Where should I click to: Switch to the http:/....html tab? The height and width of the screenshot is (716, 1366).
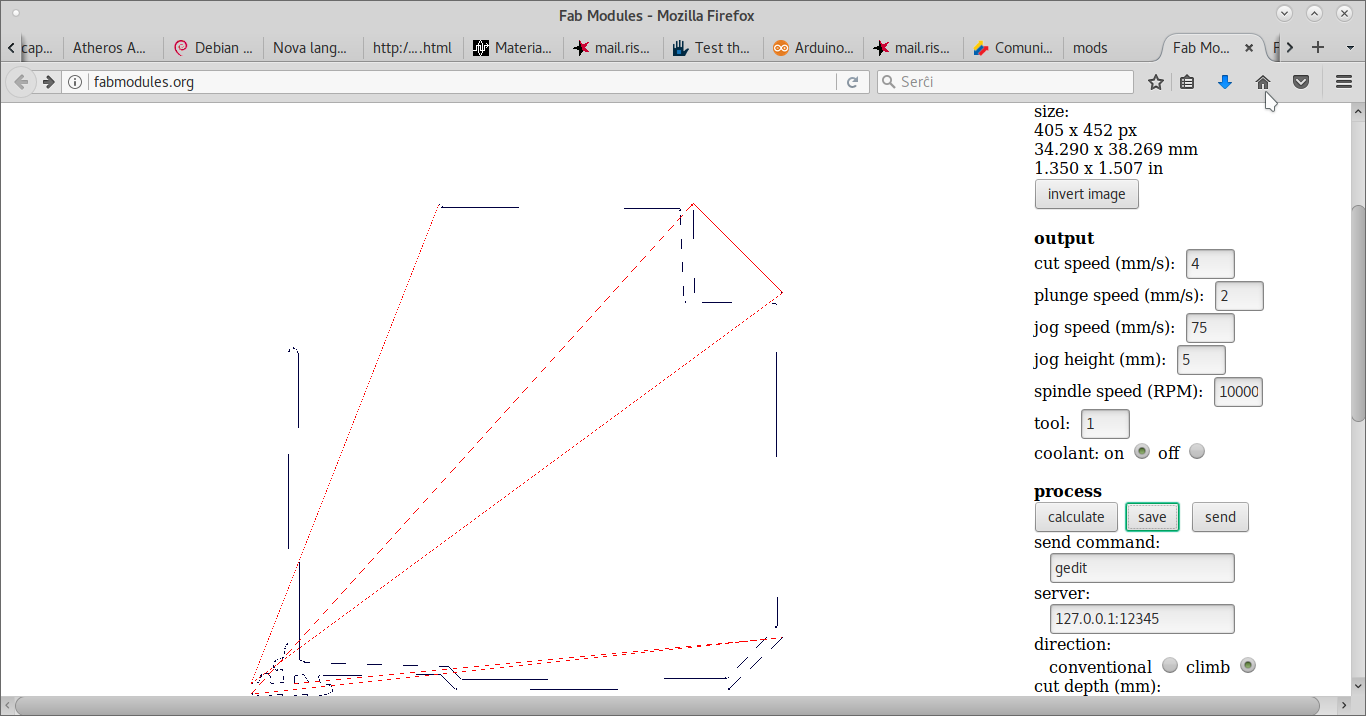pos(413,47)
